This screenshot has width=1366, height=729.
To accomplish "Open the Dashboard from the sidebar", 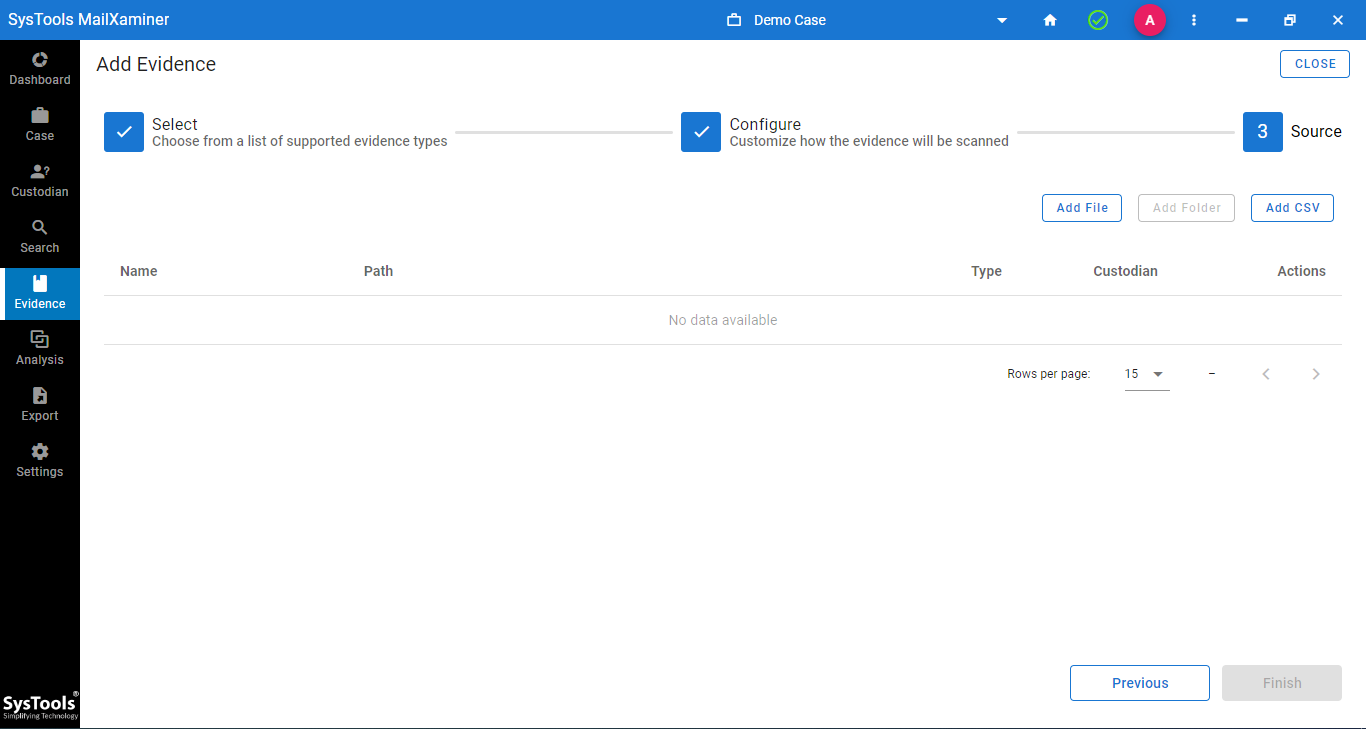I will click(x=40, y=68).
